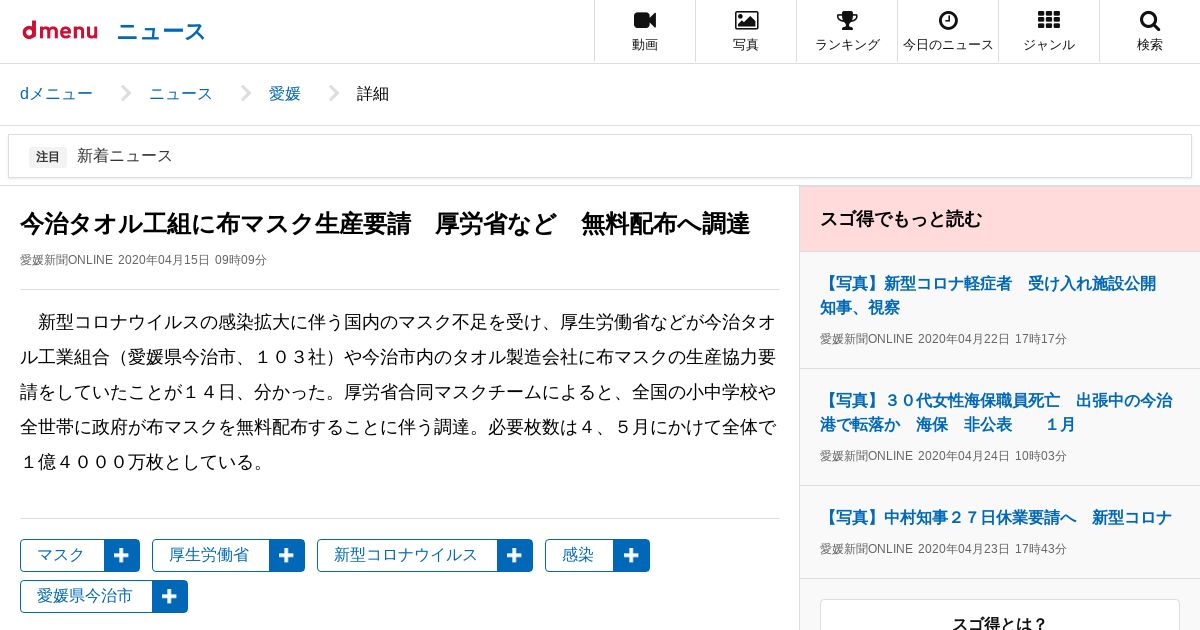
Task: Select the マスク tag label
Action: point(62,555)
